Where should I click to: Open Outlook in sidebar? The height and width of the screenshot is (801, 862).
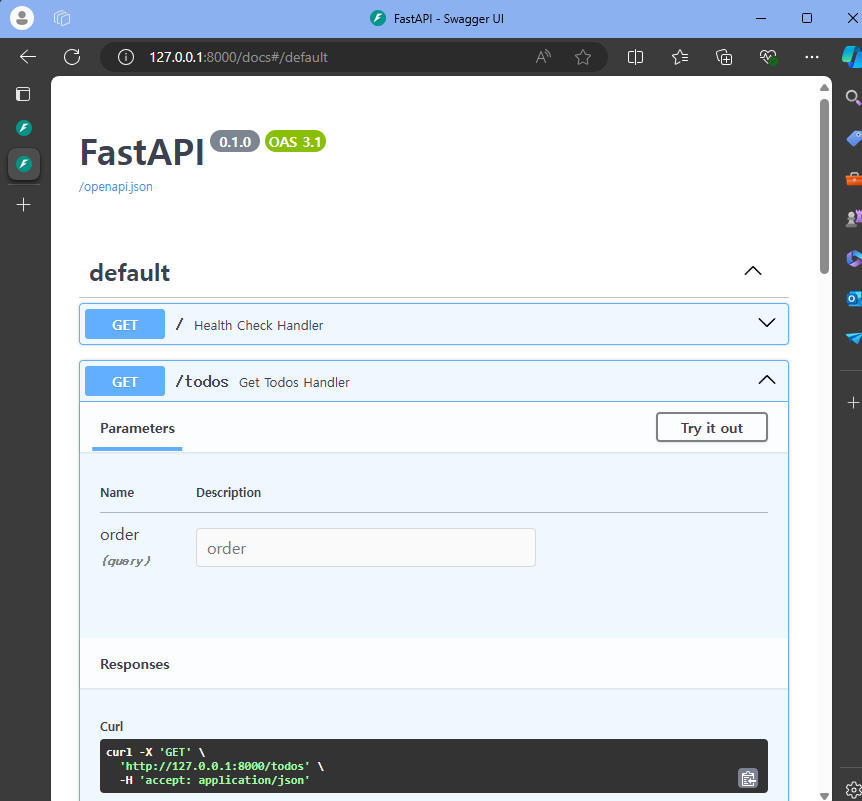[854, 299]
